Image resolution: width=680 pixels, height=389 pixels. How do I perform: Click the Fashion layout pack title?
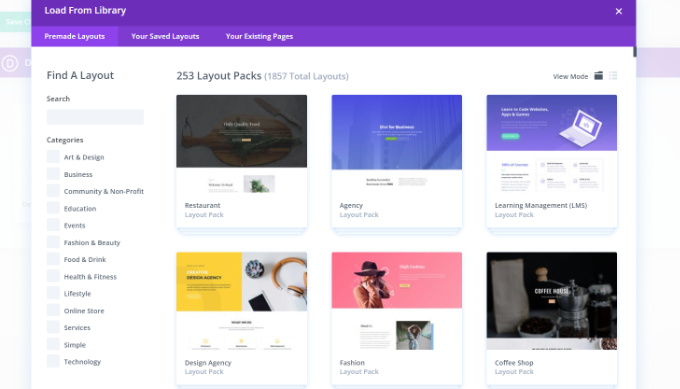[x=352, y=363]
